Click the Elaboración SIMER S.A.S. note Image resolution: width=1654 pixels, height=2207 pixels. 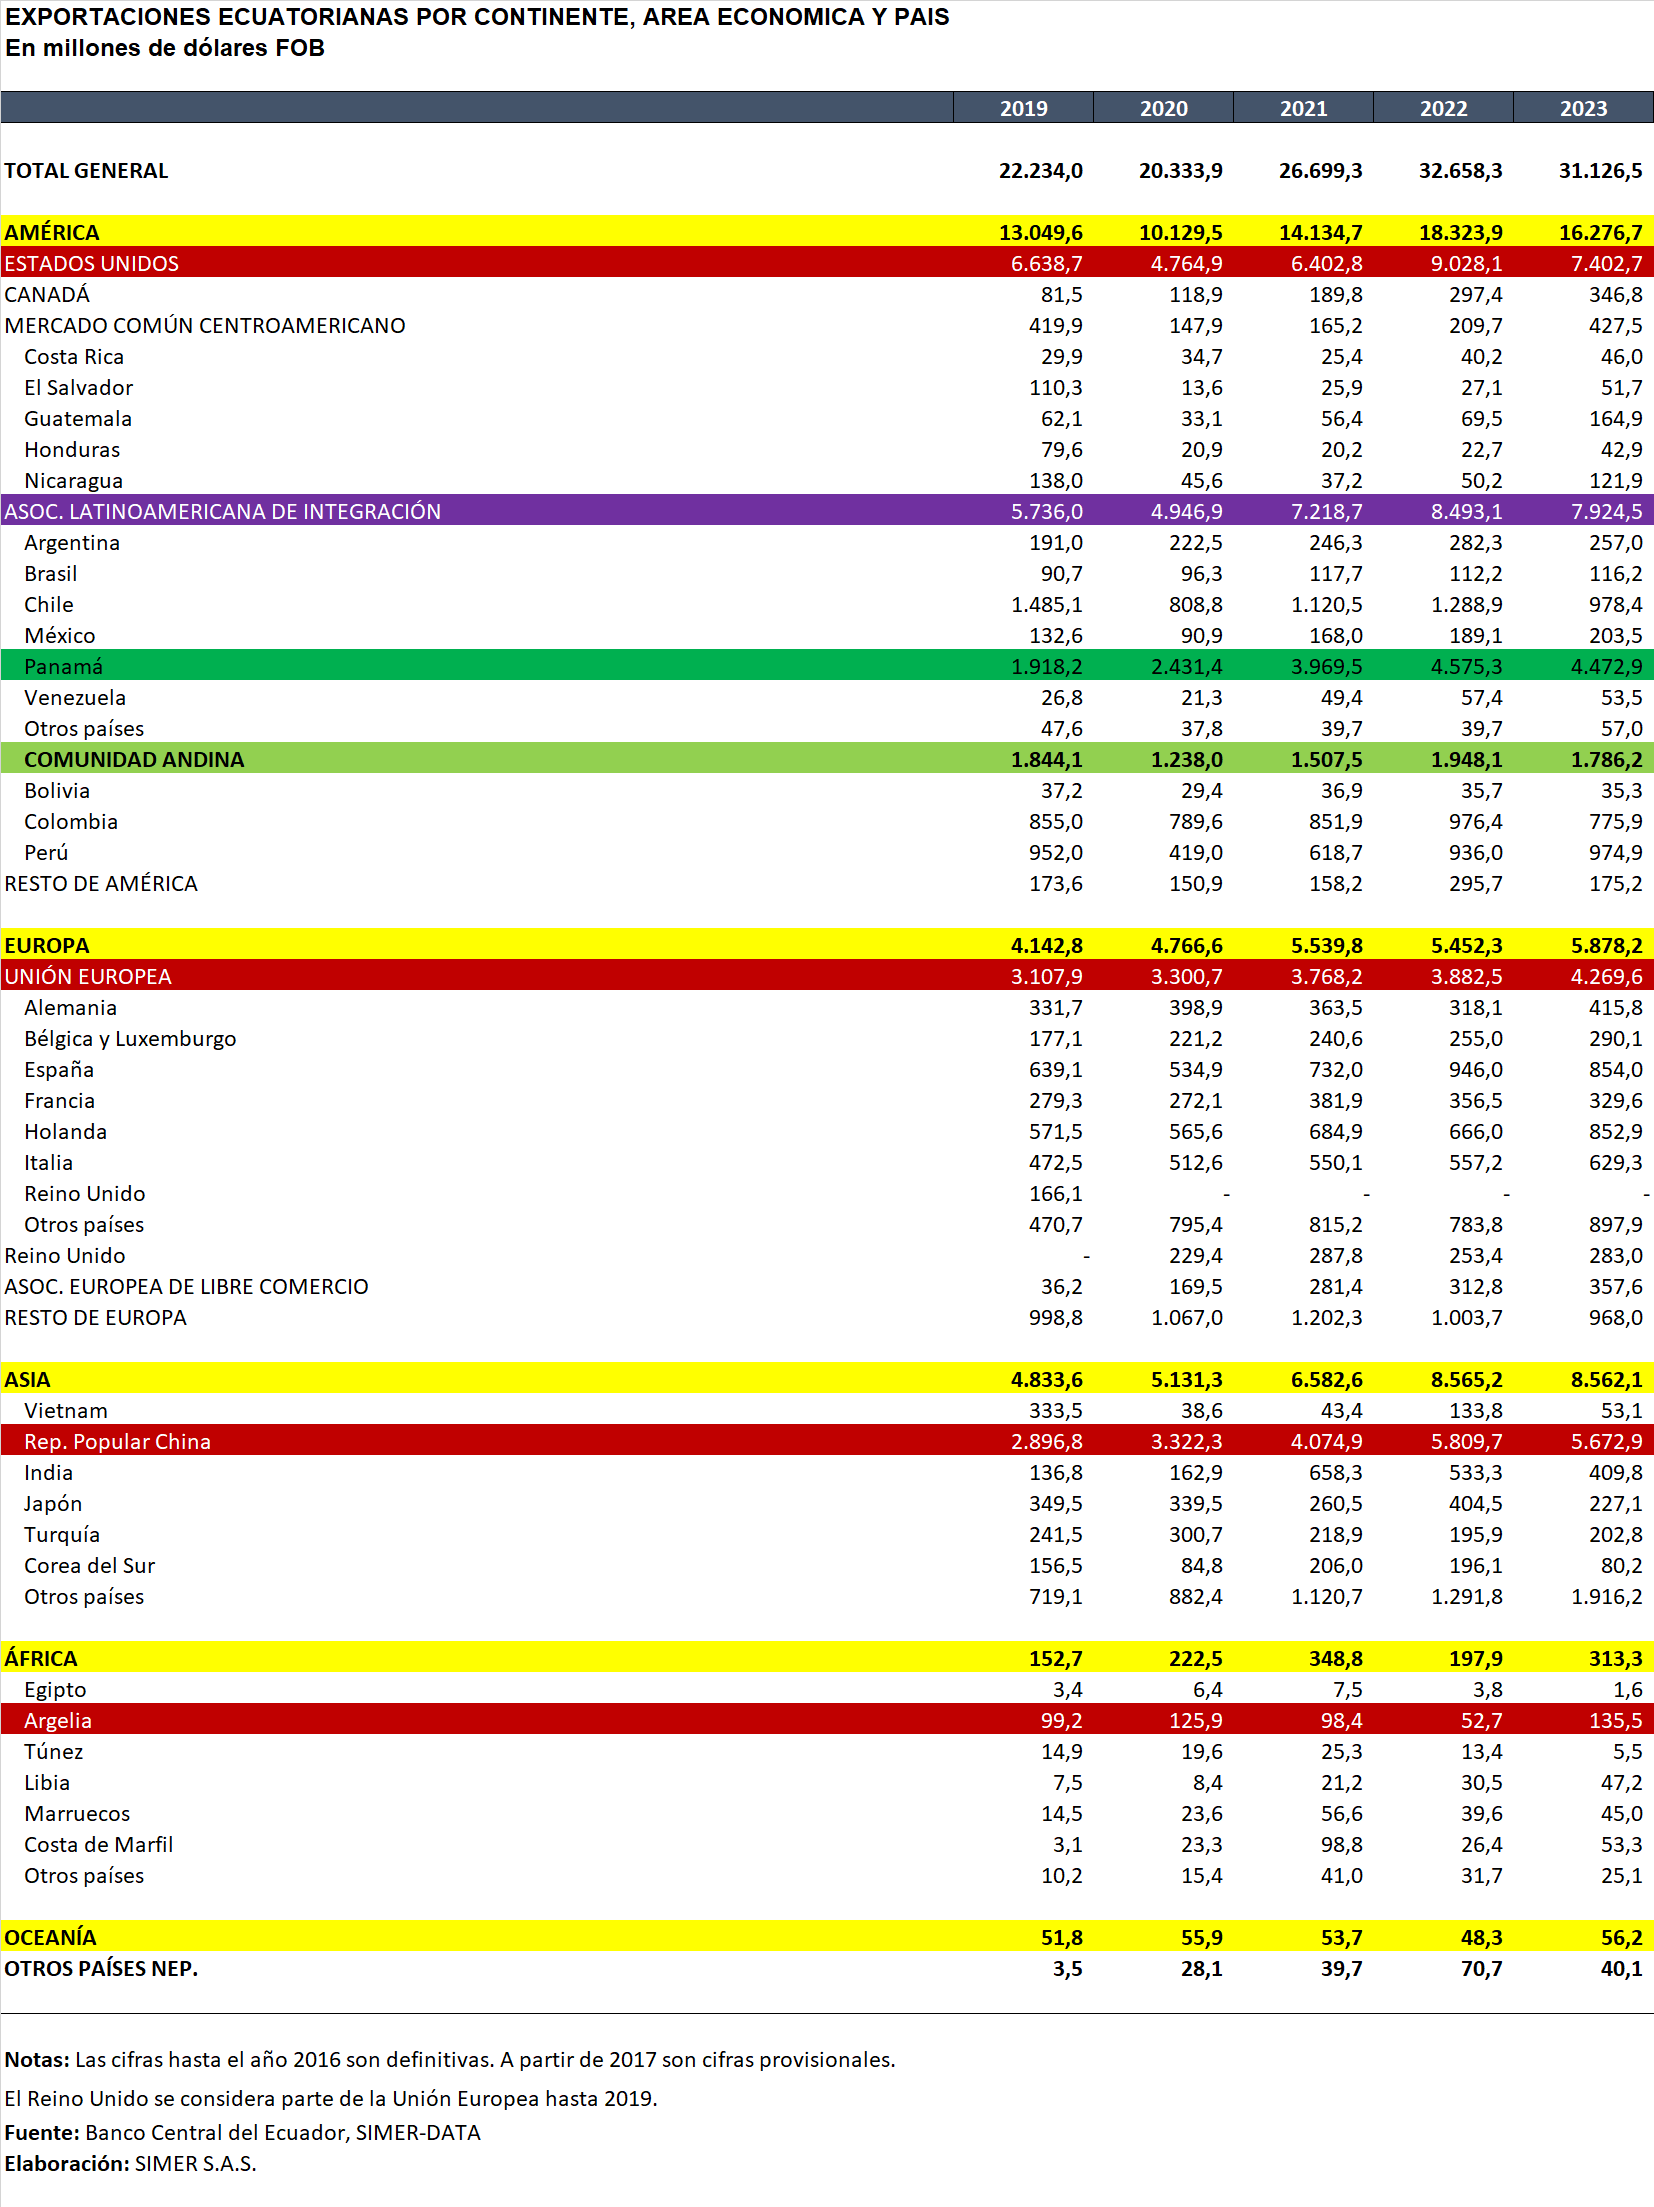130,2163
